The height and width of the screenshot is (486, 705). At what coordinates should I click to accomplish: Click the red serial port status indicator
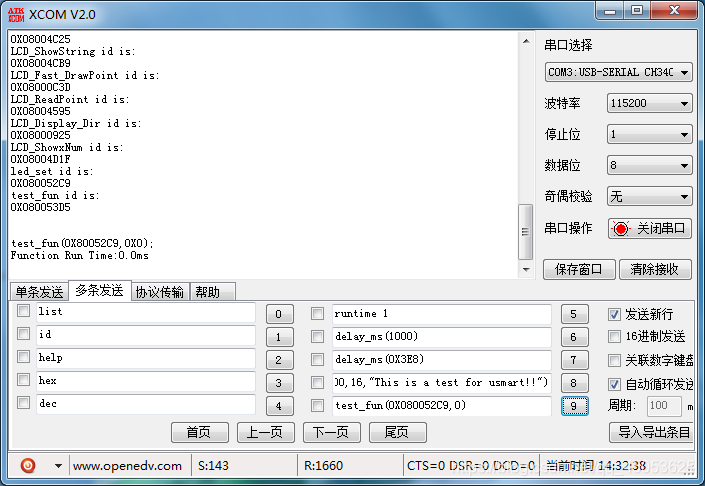pos(621,229)
